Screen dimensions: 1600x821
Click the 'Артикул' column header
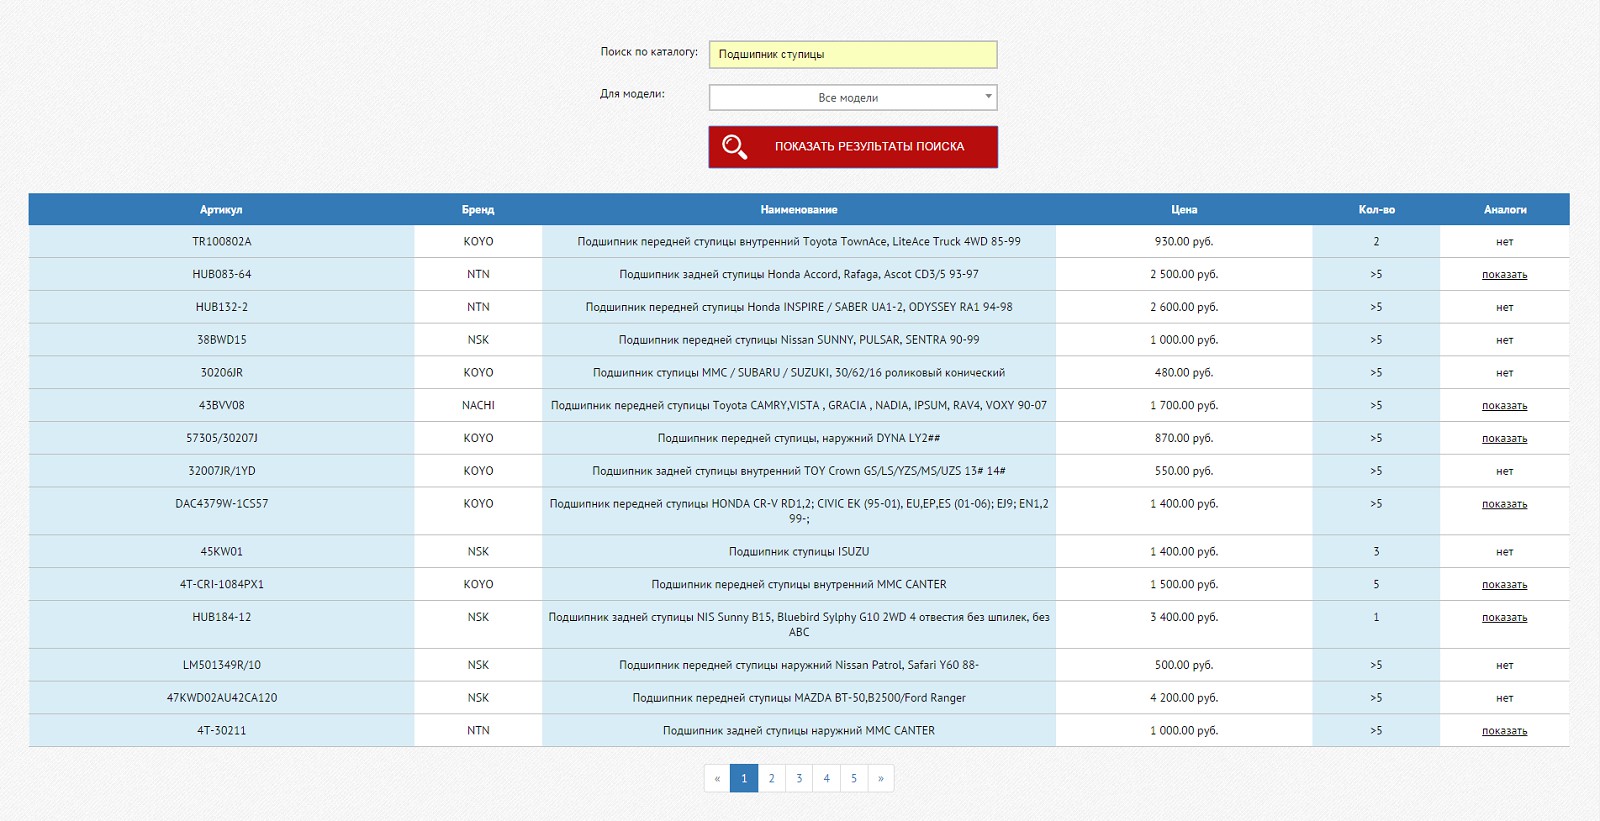[x=221, y=210]
